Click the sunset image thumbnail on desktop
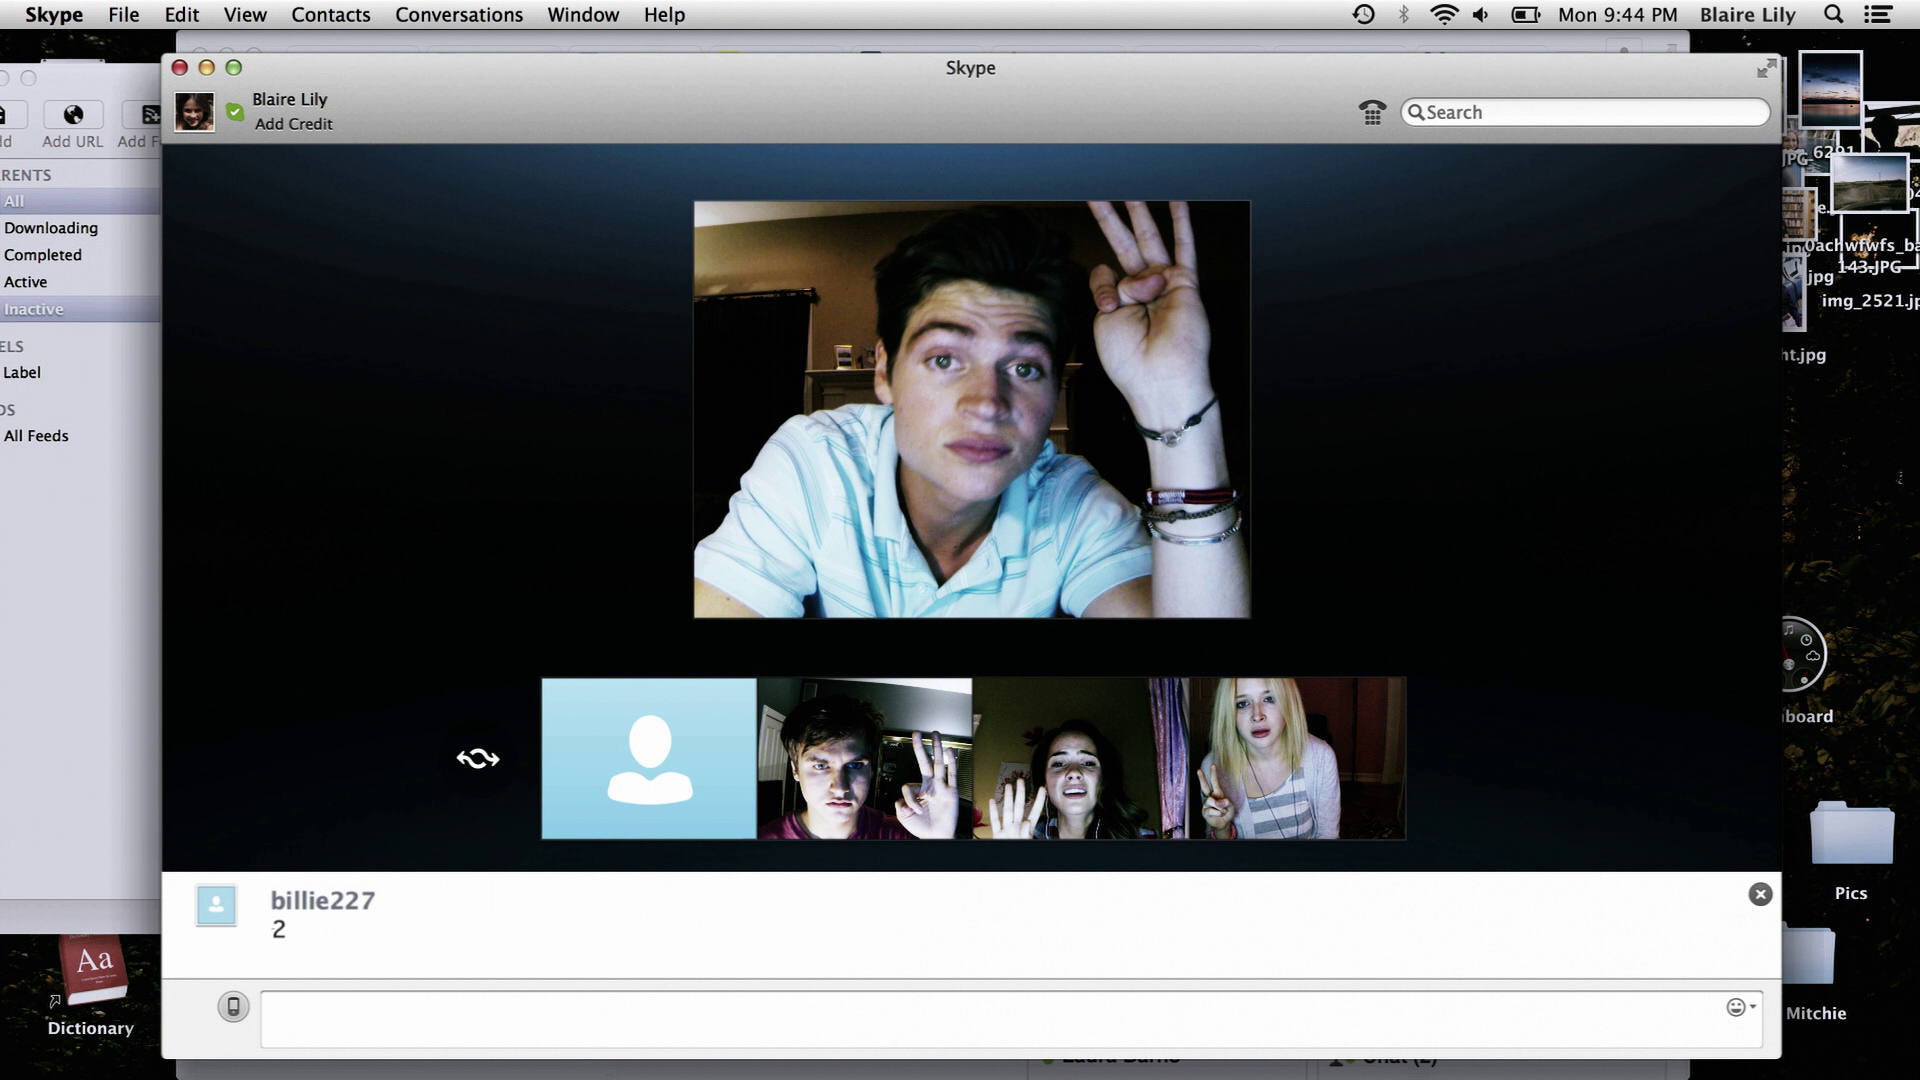Screen dimensions: 1920x1080 1830,88
